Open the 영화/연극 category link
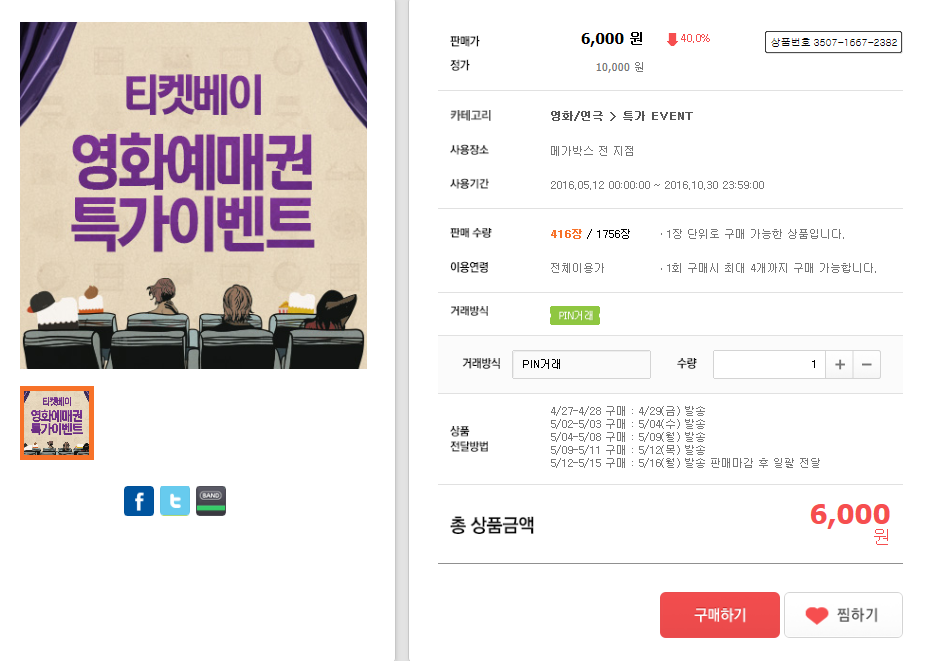 [577, 116]
